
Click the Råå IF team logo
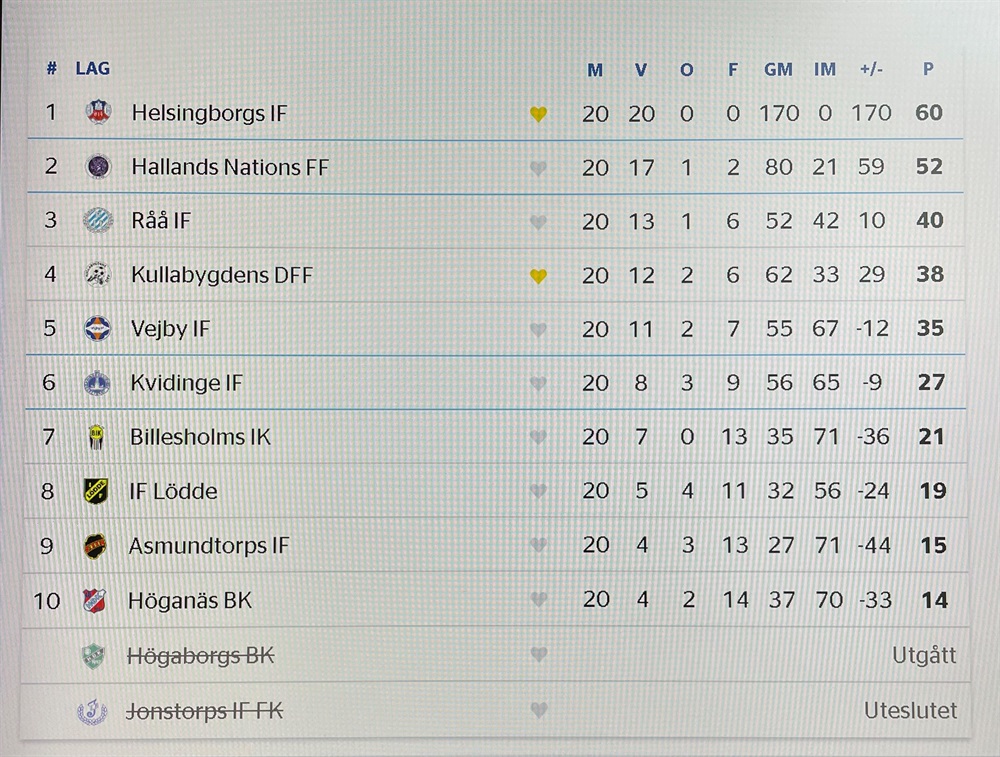[98, 221]
